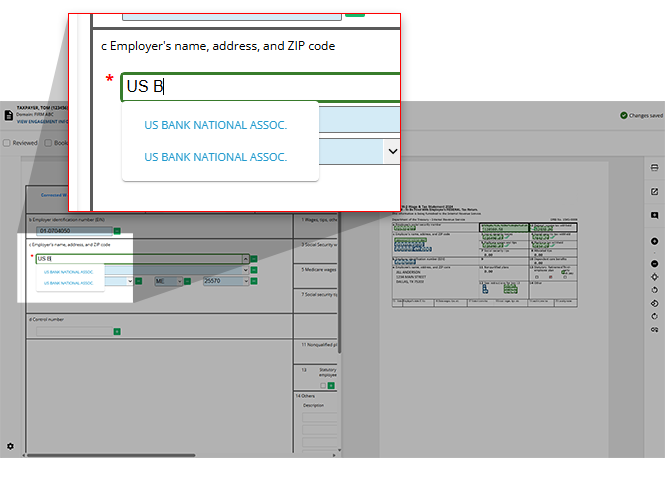Click the horizontal scrollbar right arrow
The image size is (665, 479).
tap(334, 455)
